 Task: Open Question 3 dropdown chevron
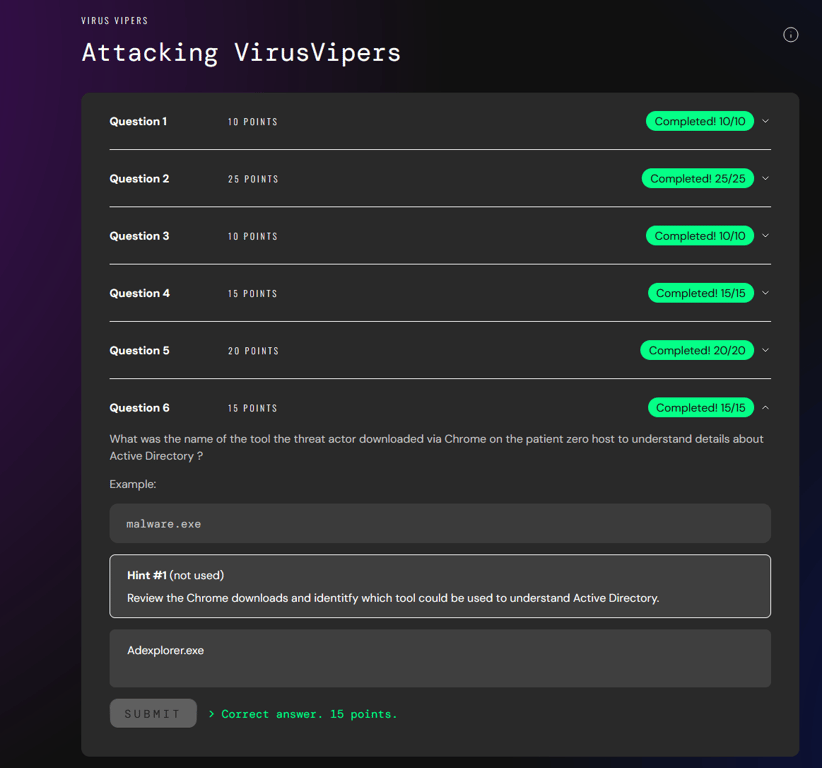pyautogui.click(x=766, y=236)
